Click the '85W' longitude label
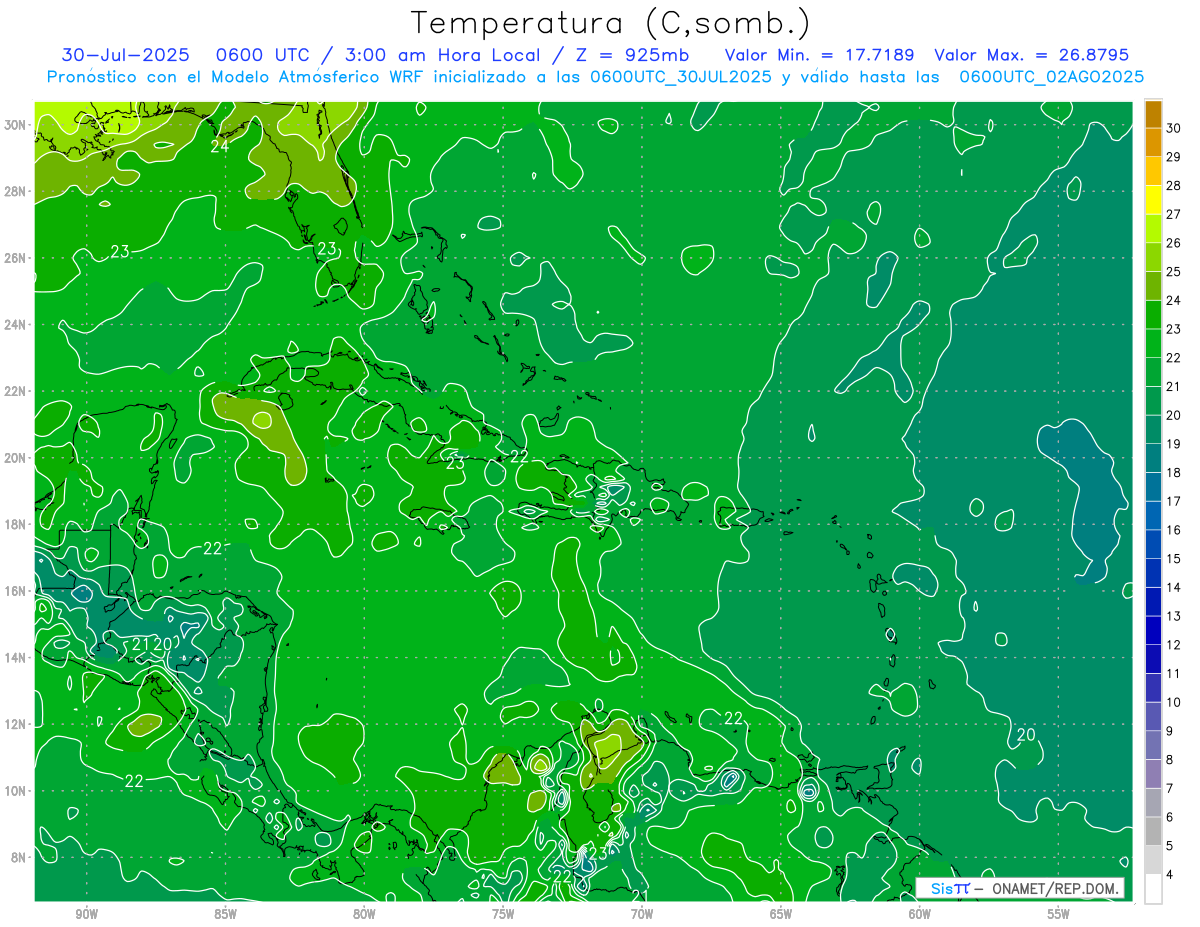 pos(225,913)
